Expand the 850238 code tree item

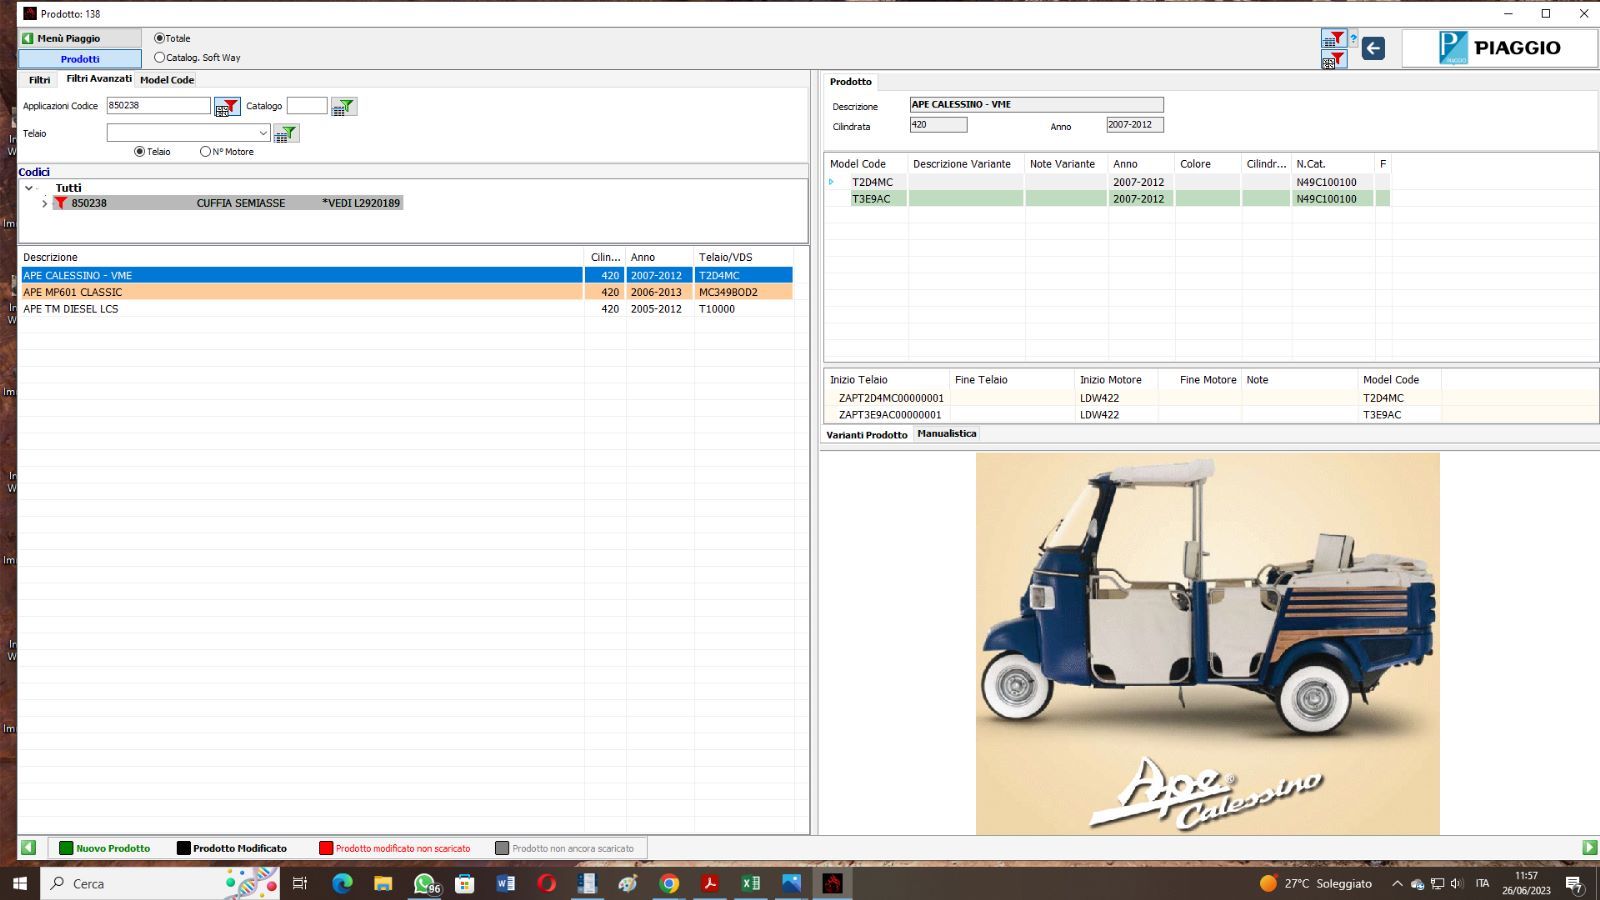click(44, 203)
